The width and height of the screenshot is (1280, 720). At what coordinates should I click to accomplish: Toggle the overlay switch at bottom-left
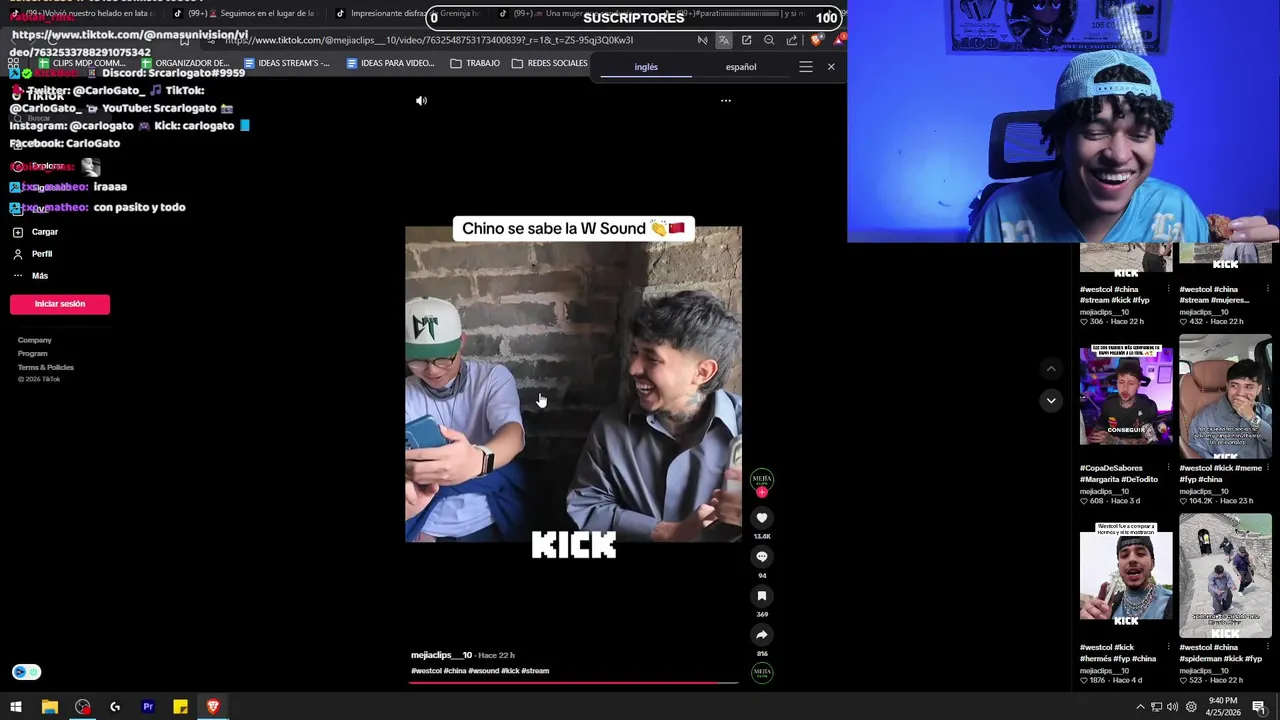[x=27, y=673]
